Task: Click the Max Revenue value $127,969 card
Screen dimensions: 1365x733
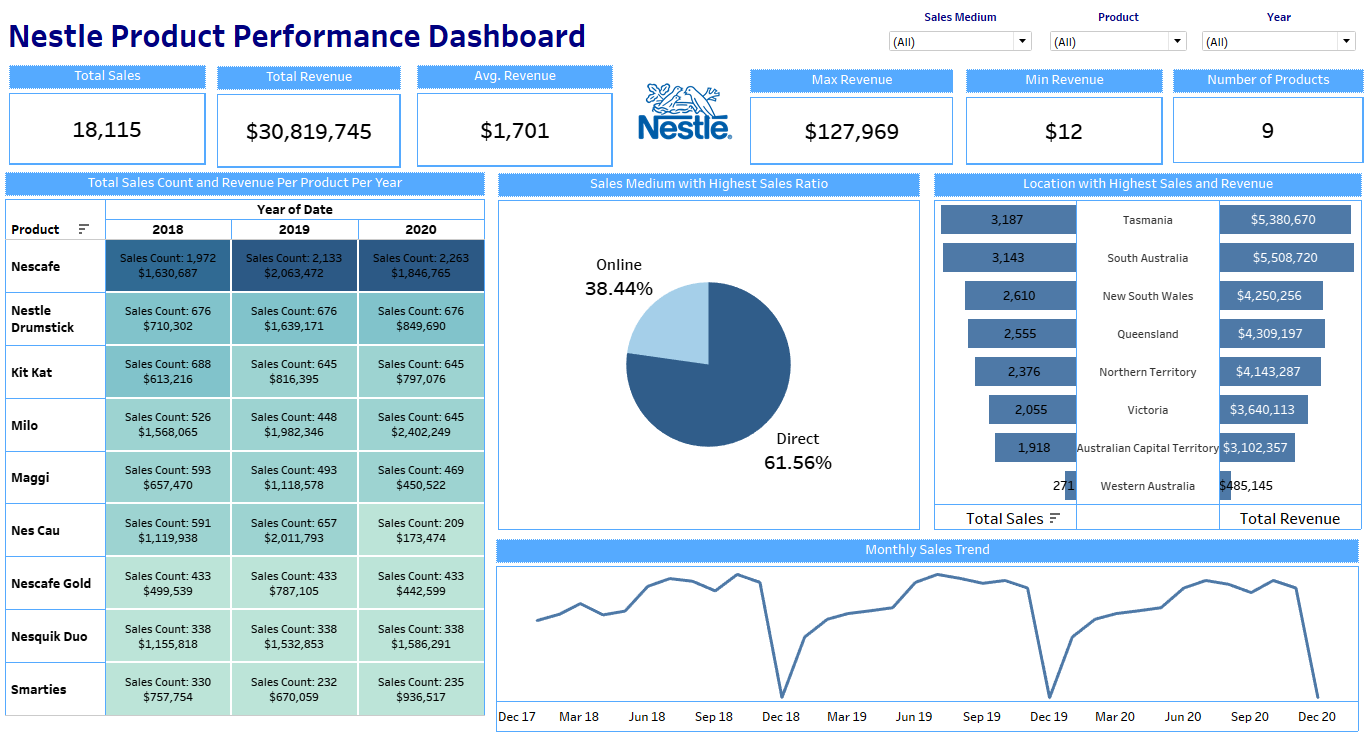Action: point(851,131)
